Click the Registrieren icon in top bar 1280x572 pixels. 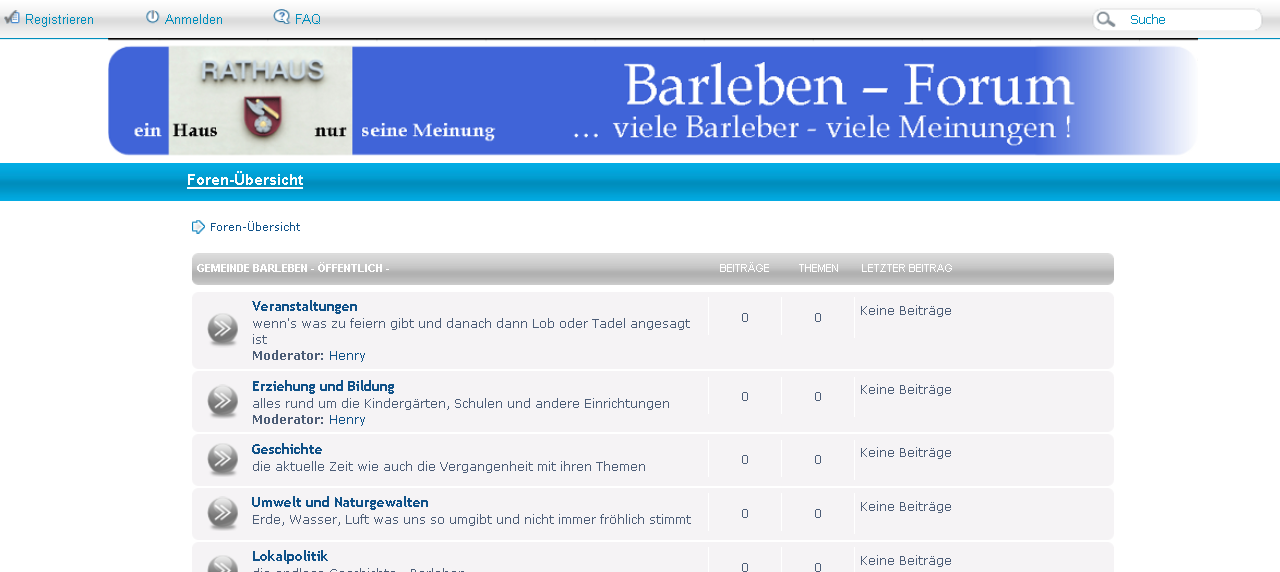12,18
